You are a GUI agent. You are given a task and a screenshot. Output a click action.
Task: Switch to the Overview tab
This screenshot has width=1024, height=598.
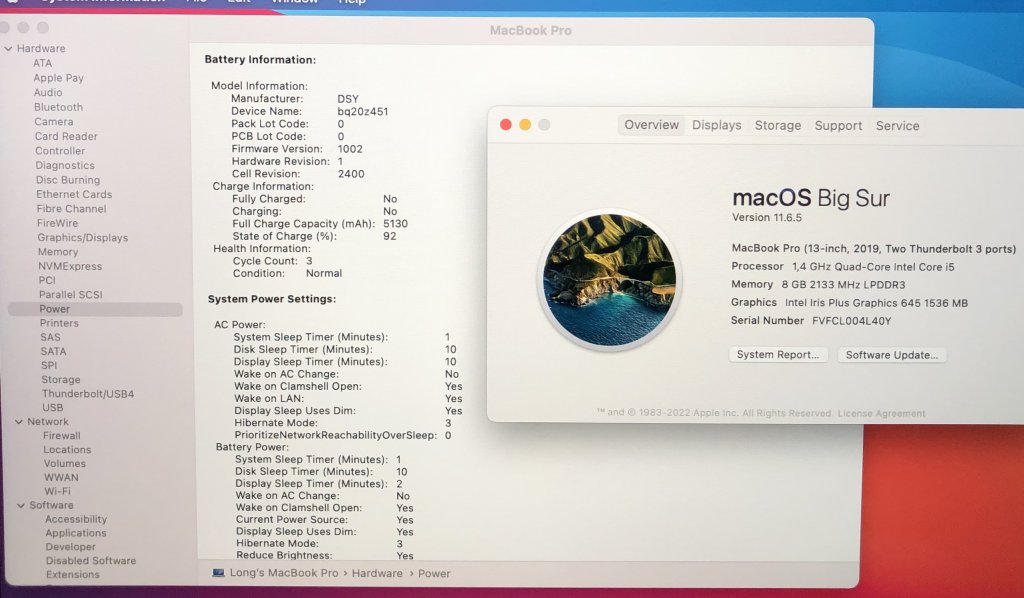coord(651,125)
